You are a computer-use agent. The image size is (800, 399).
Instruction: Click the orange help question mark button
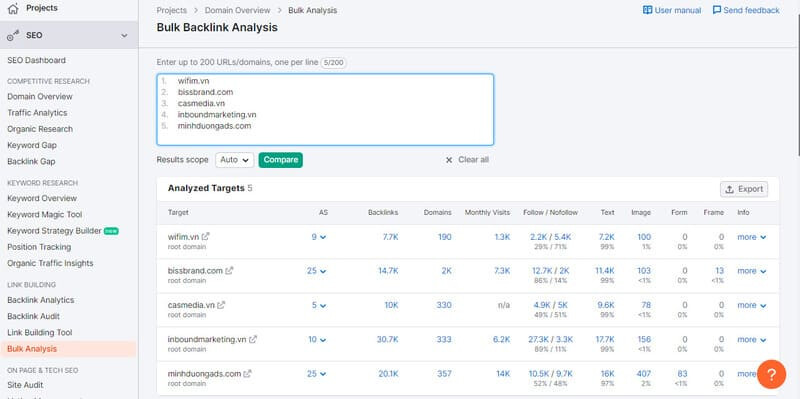point(771,375)
